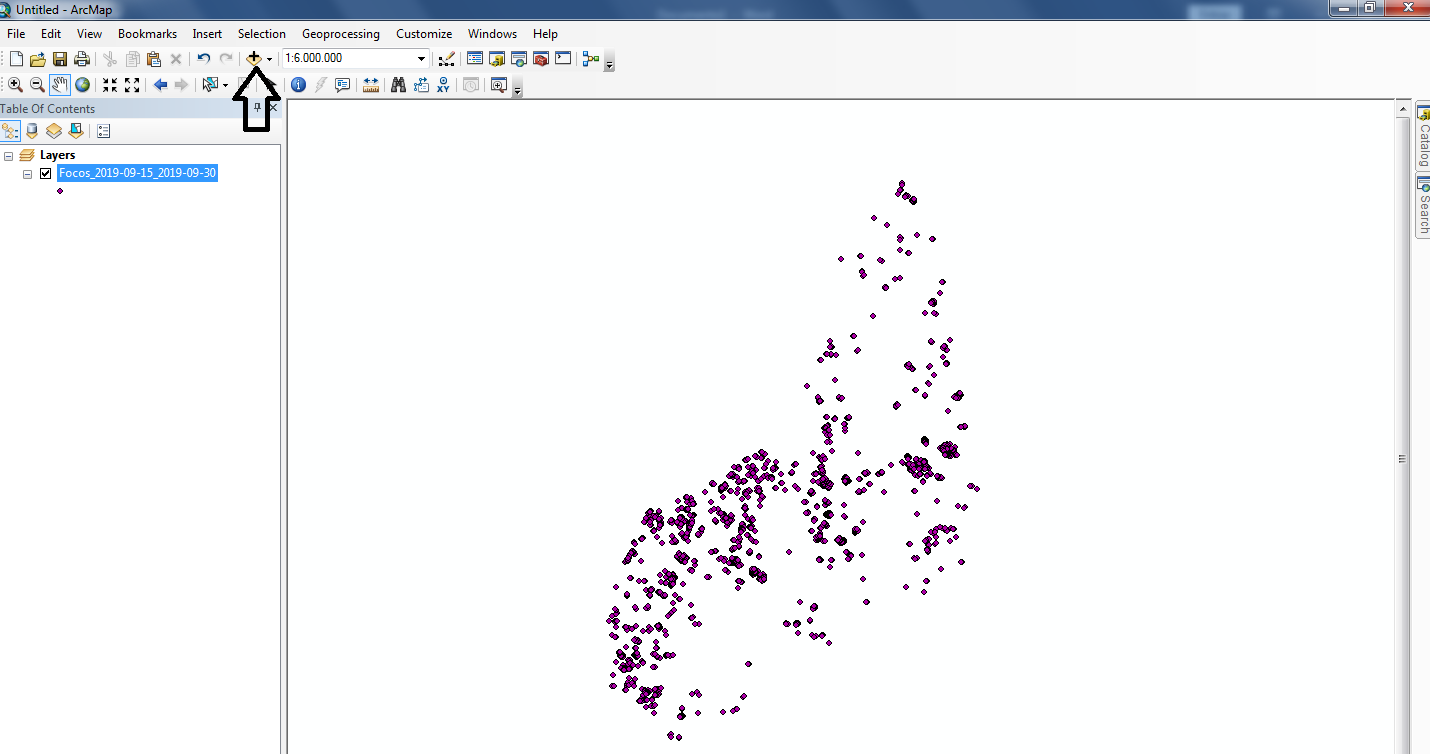
Task: Click the Add Data icon
Action: click(255, 58)
